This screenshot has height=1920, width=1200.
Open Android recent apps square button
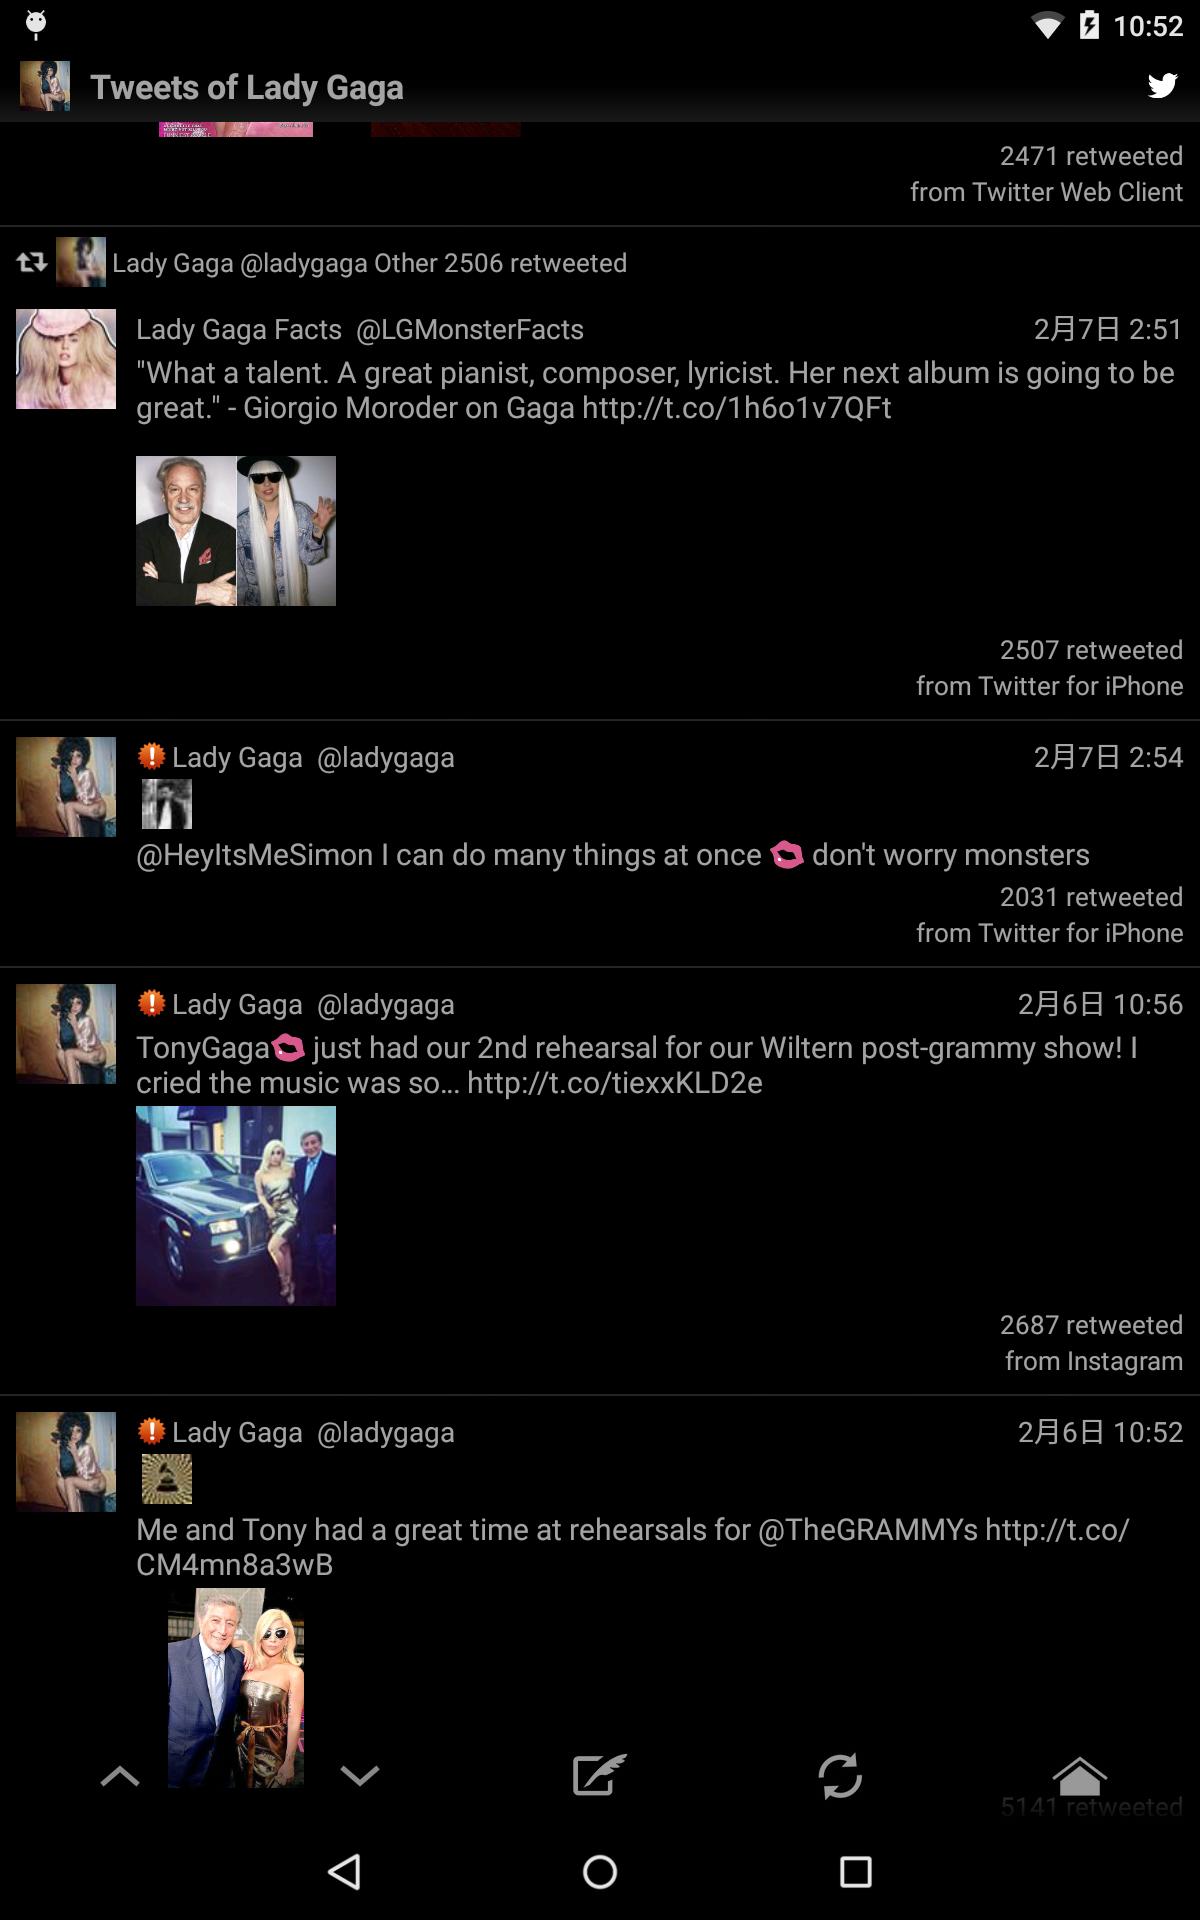tap(856, 1871)
